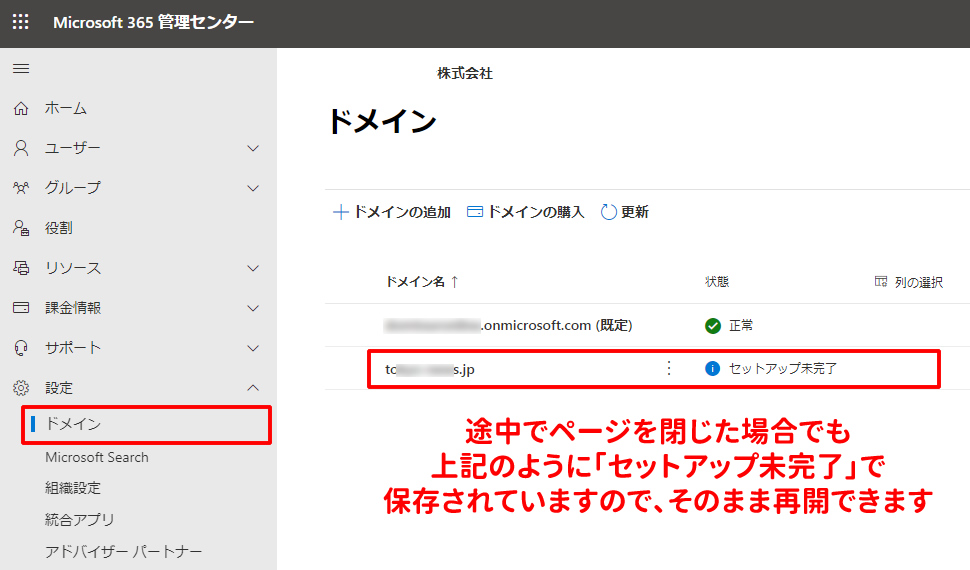Click the 株式会社 organization name
This screenshot has width=970, height=570.
click(465, 73)
